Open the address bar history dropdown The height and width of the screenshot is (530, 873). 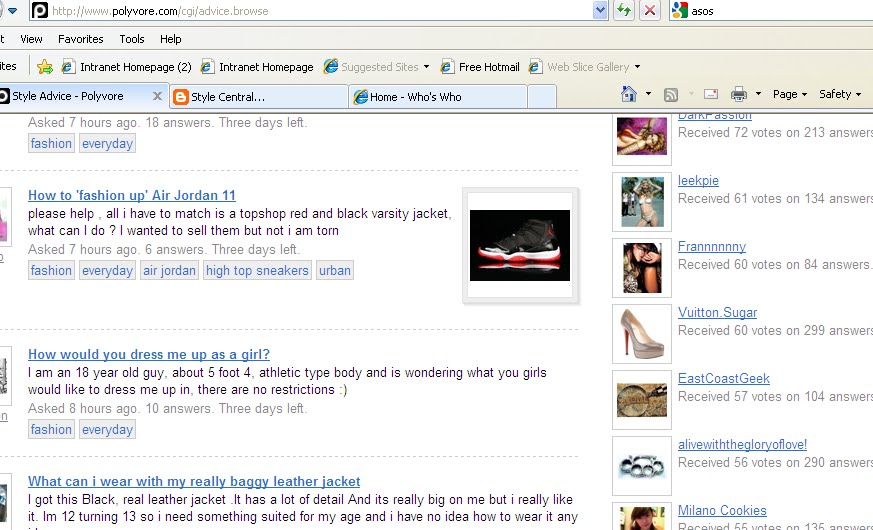pos(600,10)
